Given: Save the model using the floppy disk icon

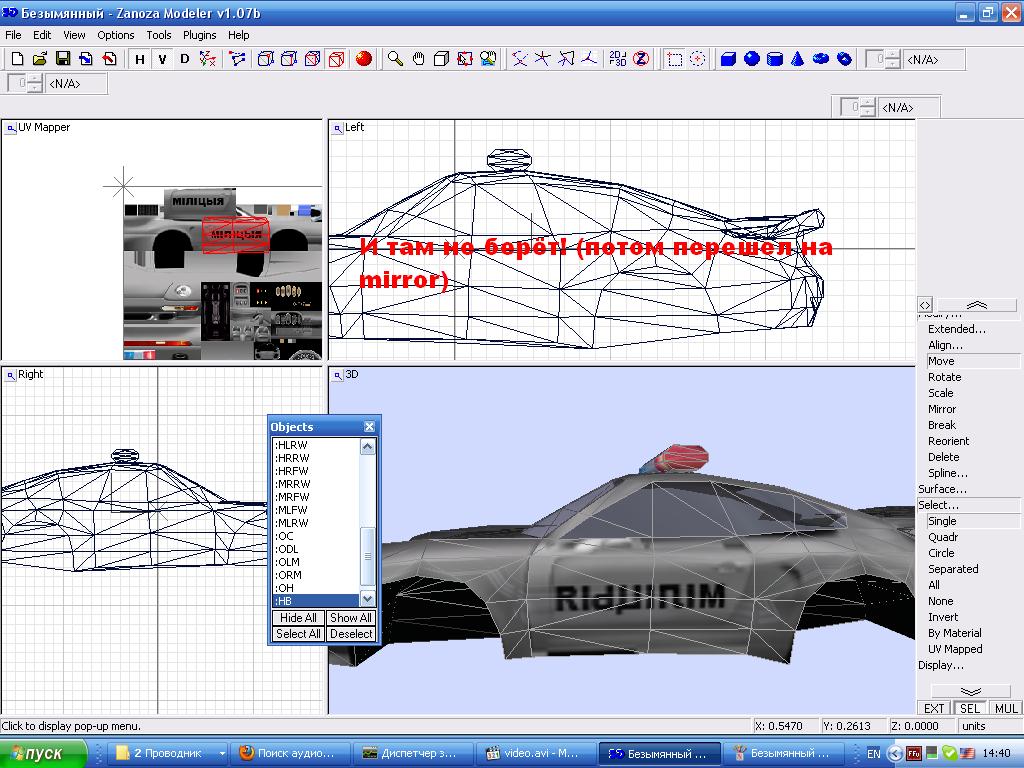Looking at the screenshot, I should click(63, 59).
